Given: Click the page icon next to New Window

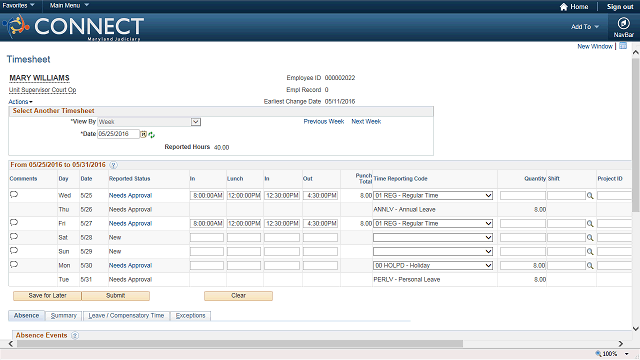Looking at the screenshot, I should (x=623, y=46).
